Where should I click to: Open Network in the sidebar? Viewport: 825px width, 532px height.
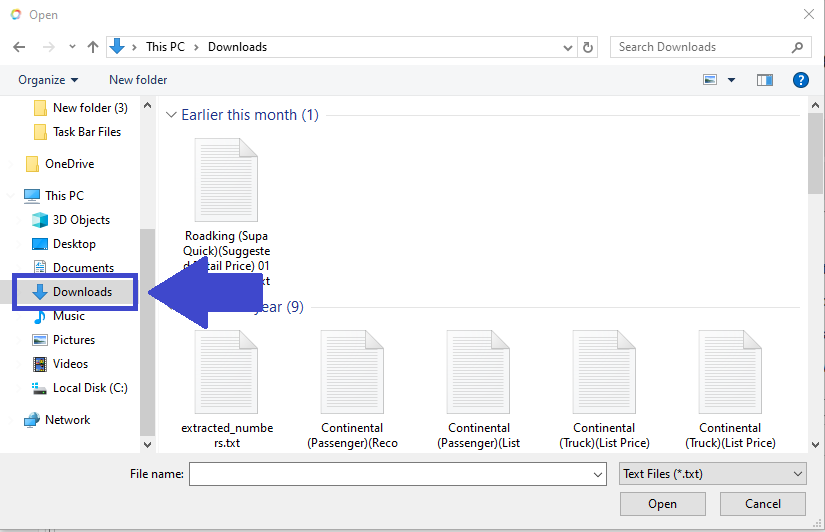pos(57,420)
